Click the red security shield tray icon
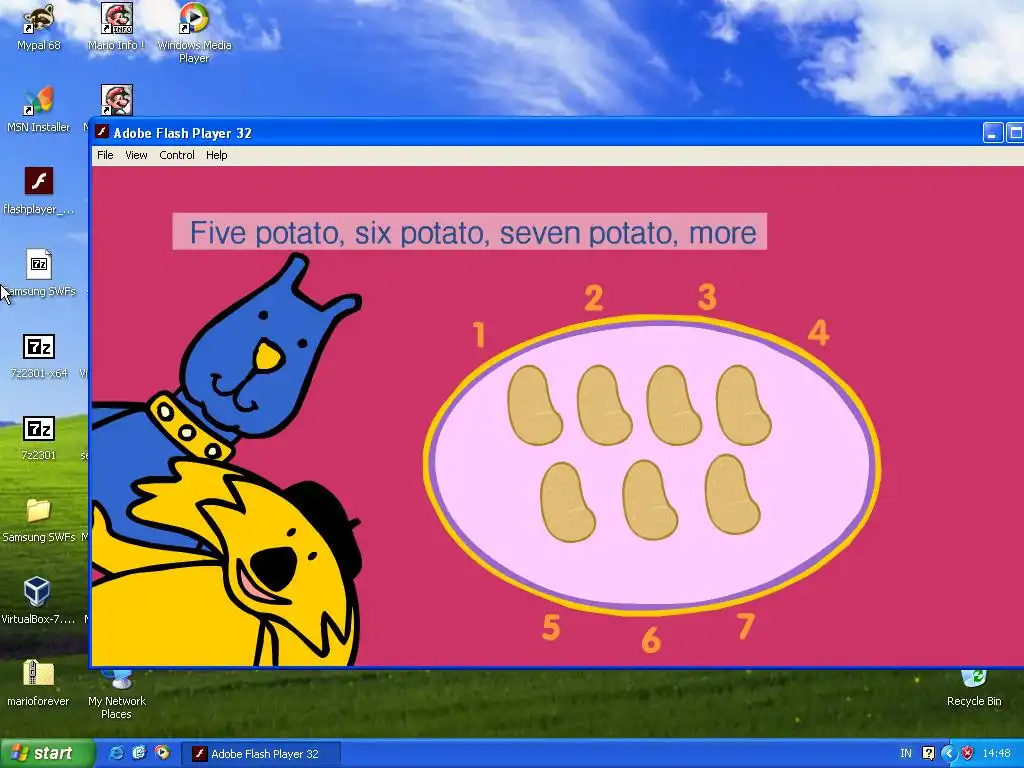The image size is (1024, 768). [968, 753]
